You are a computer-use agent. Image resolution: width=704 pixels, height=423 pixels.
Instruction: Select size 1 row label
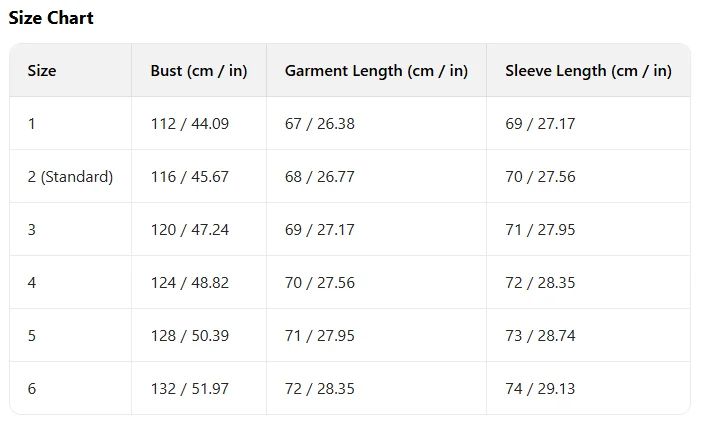click(32, 124)
